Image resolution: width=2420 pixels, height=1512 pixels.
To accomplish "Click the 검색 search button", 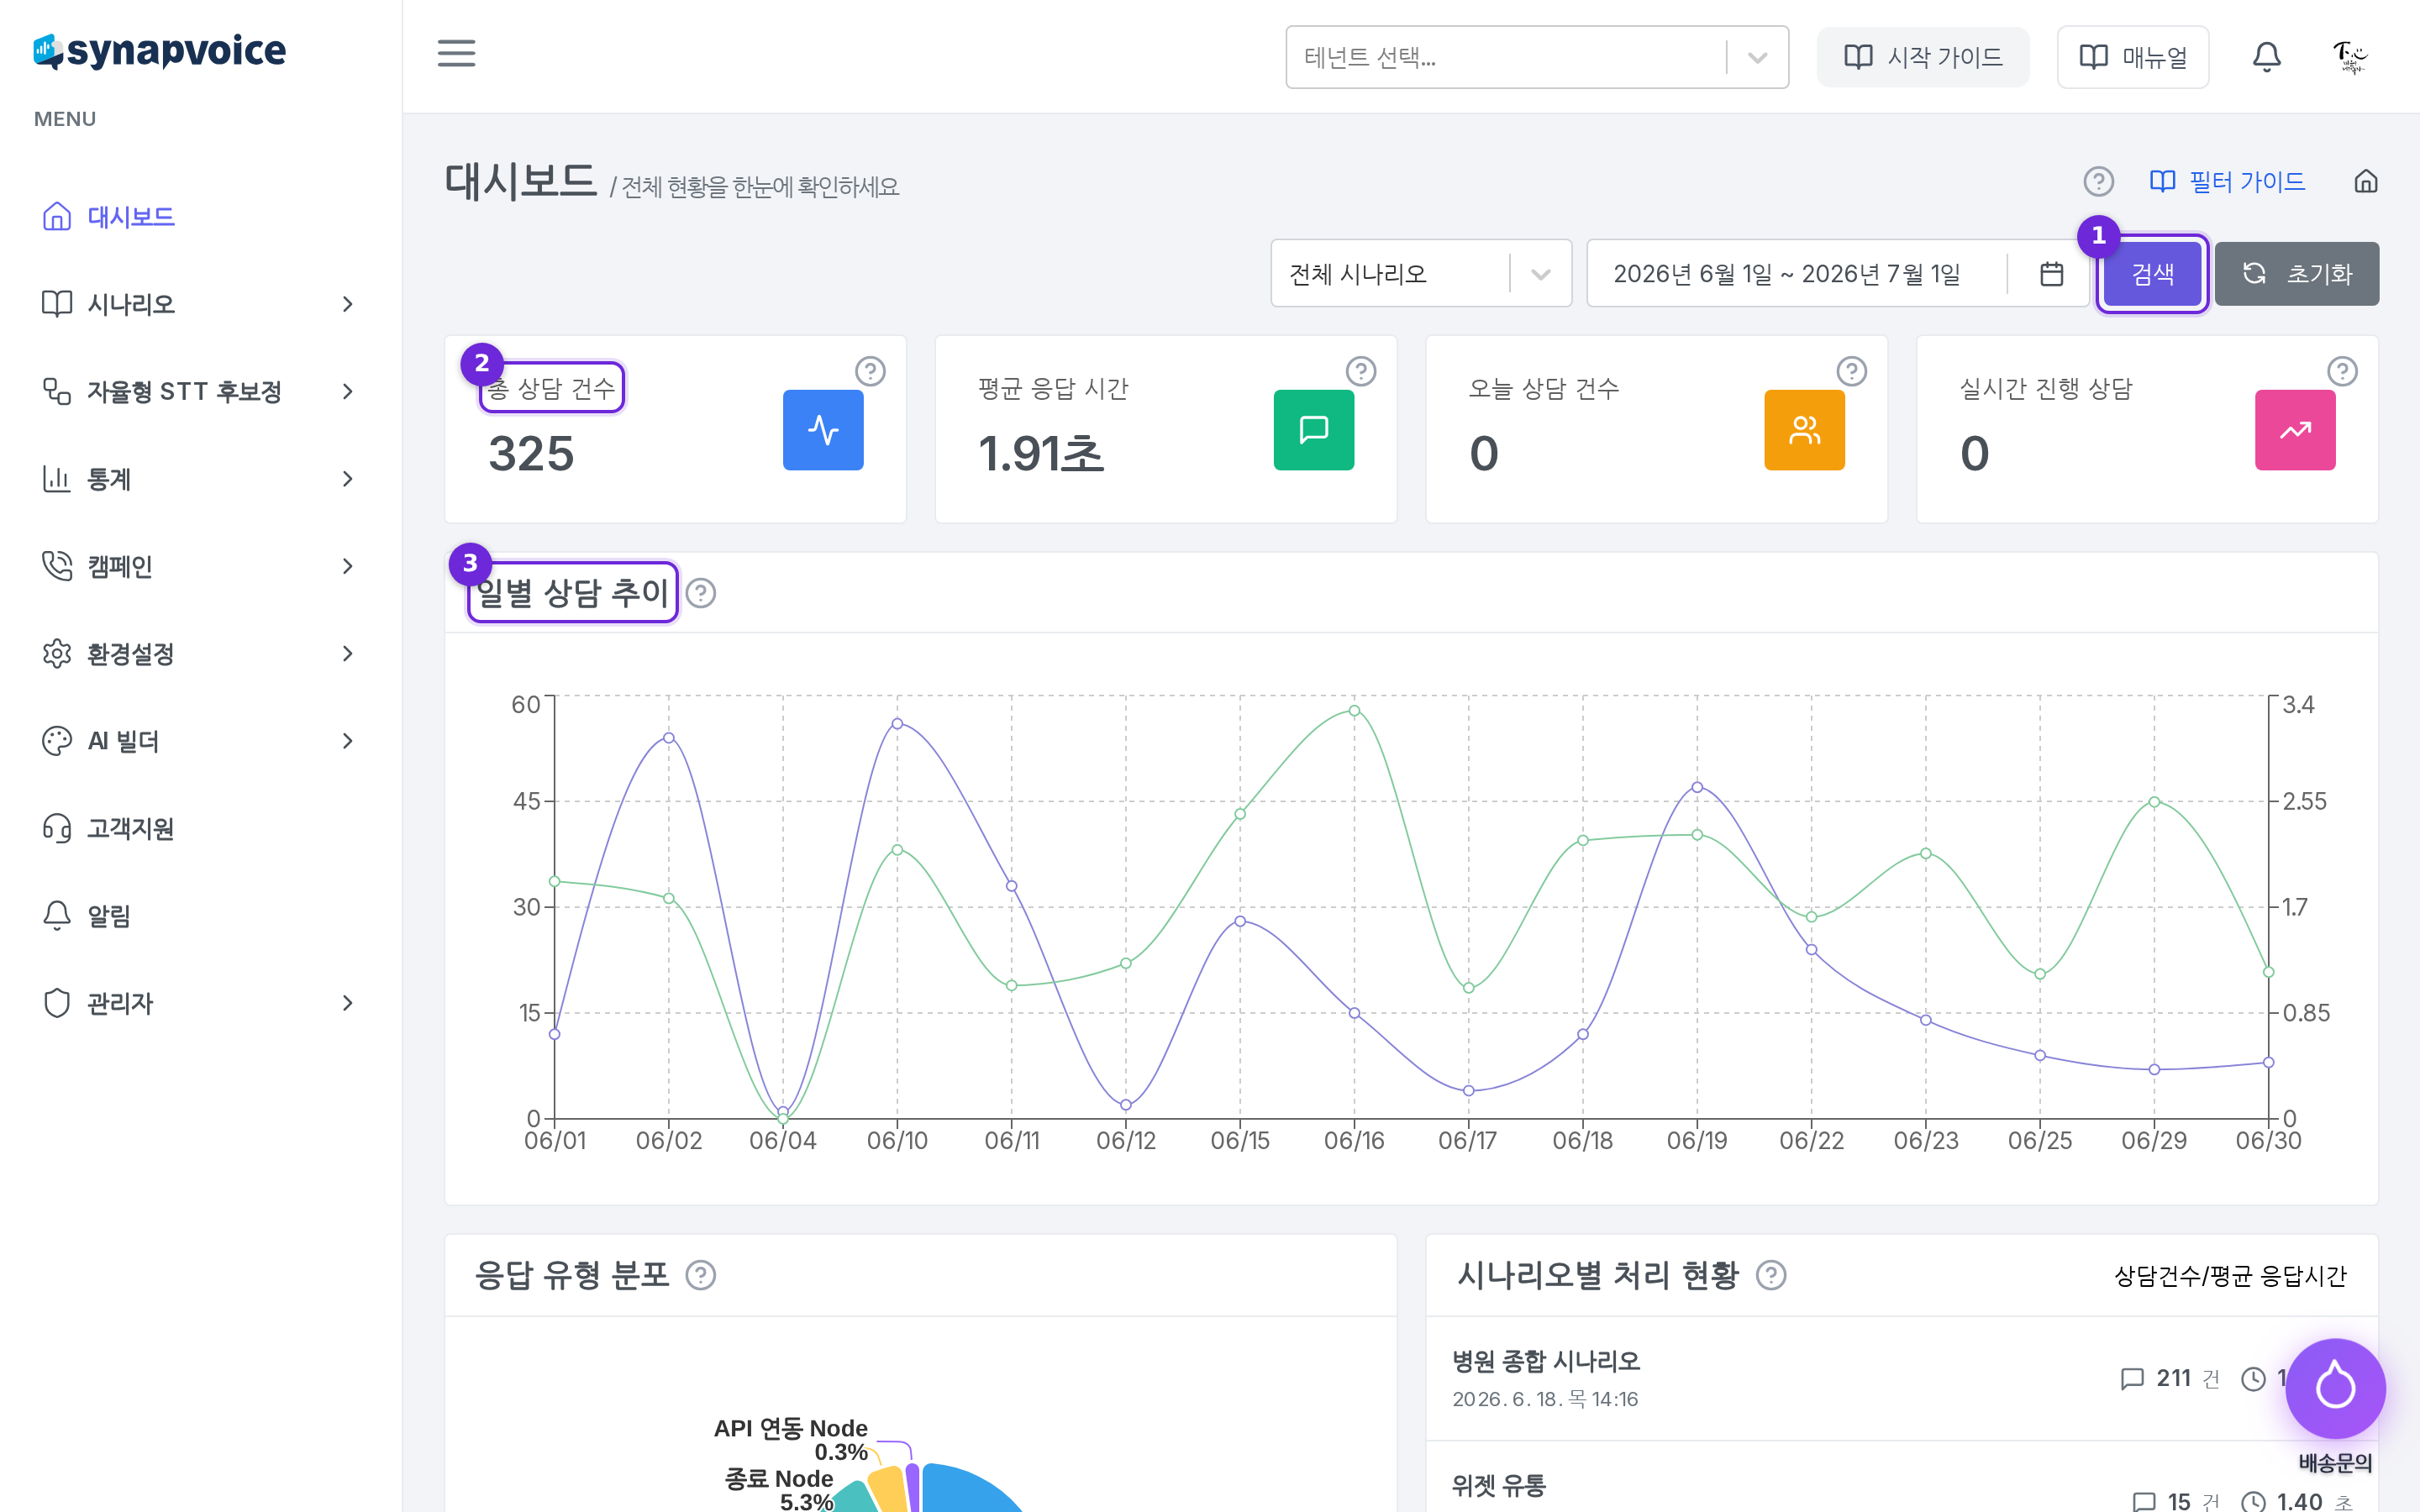I will pyautogui.click(x=2152, y=274).
